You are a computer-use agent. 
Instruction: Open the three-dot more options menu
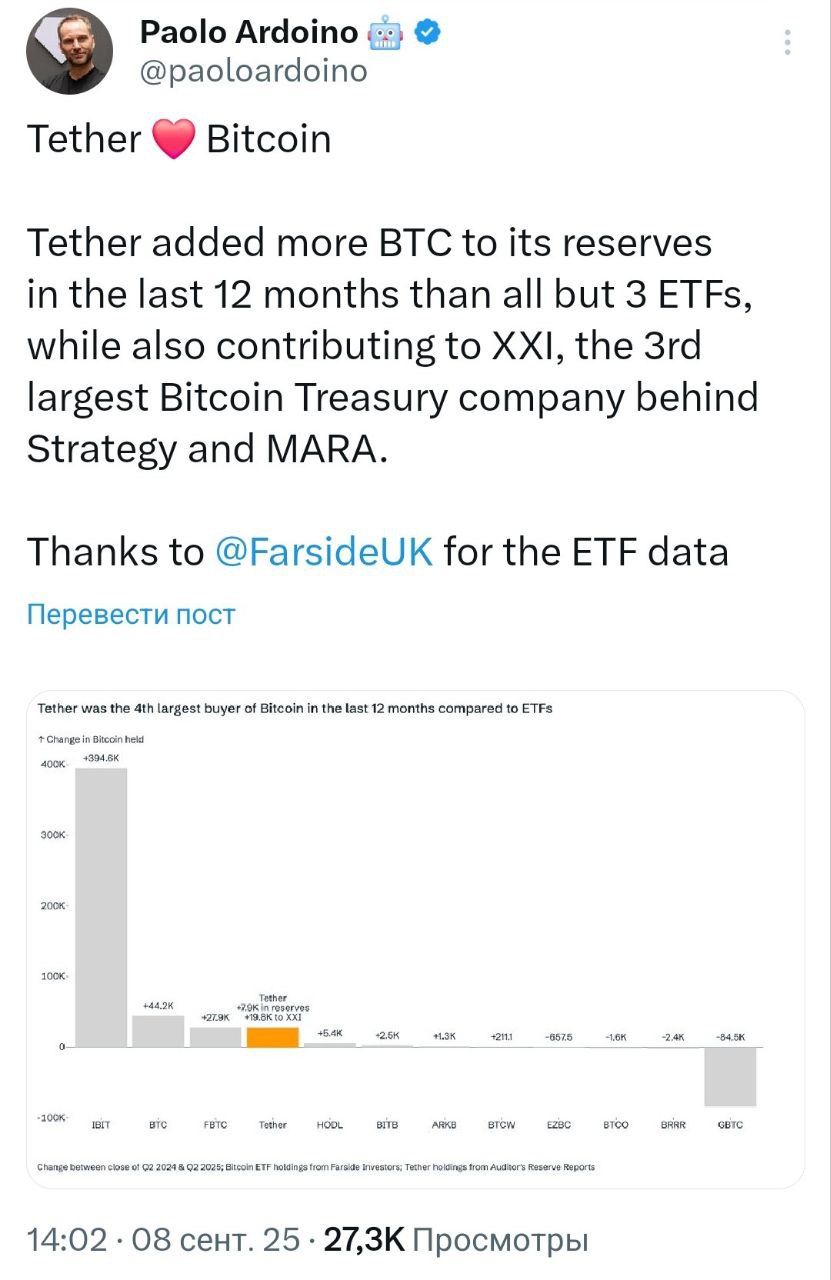point(788,43)
